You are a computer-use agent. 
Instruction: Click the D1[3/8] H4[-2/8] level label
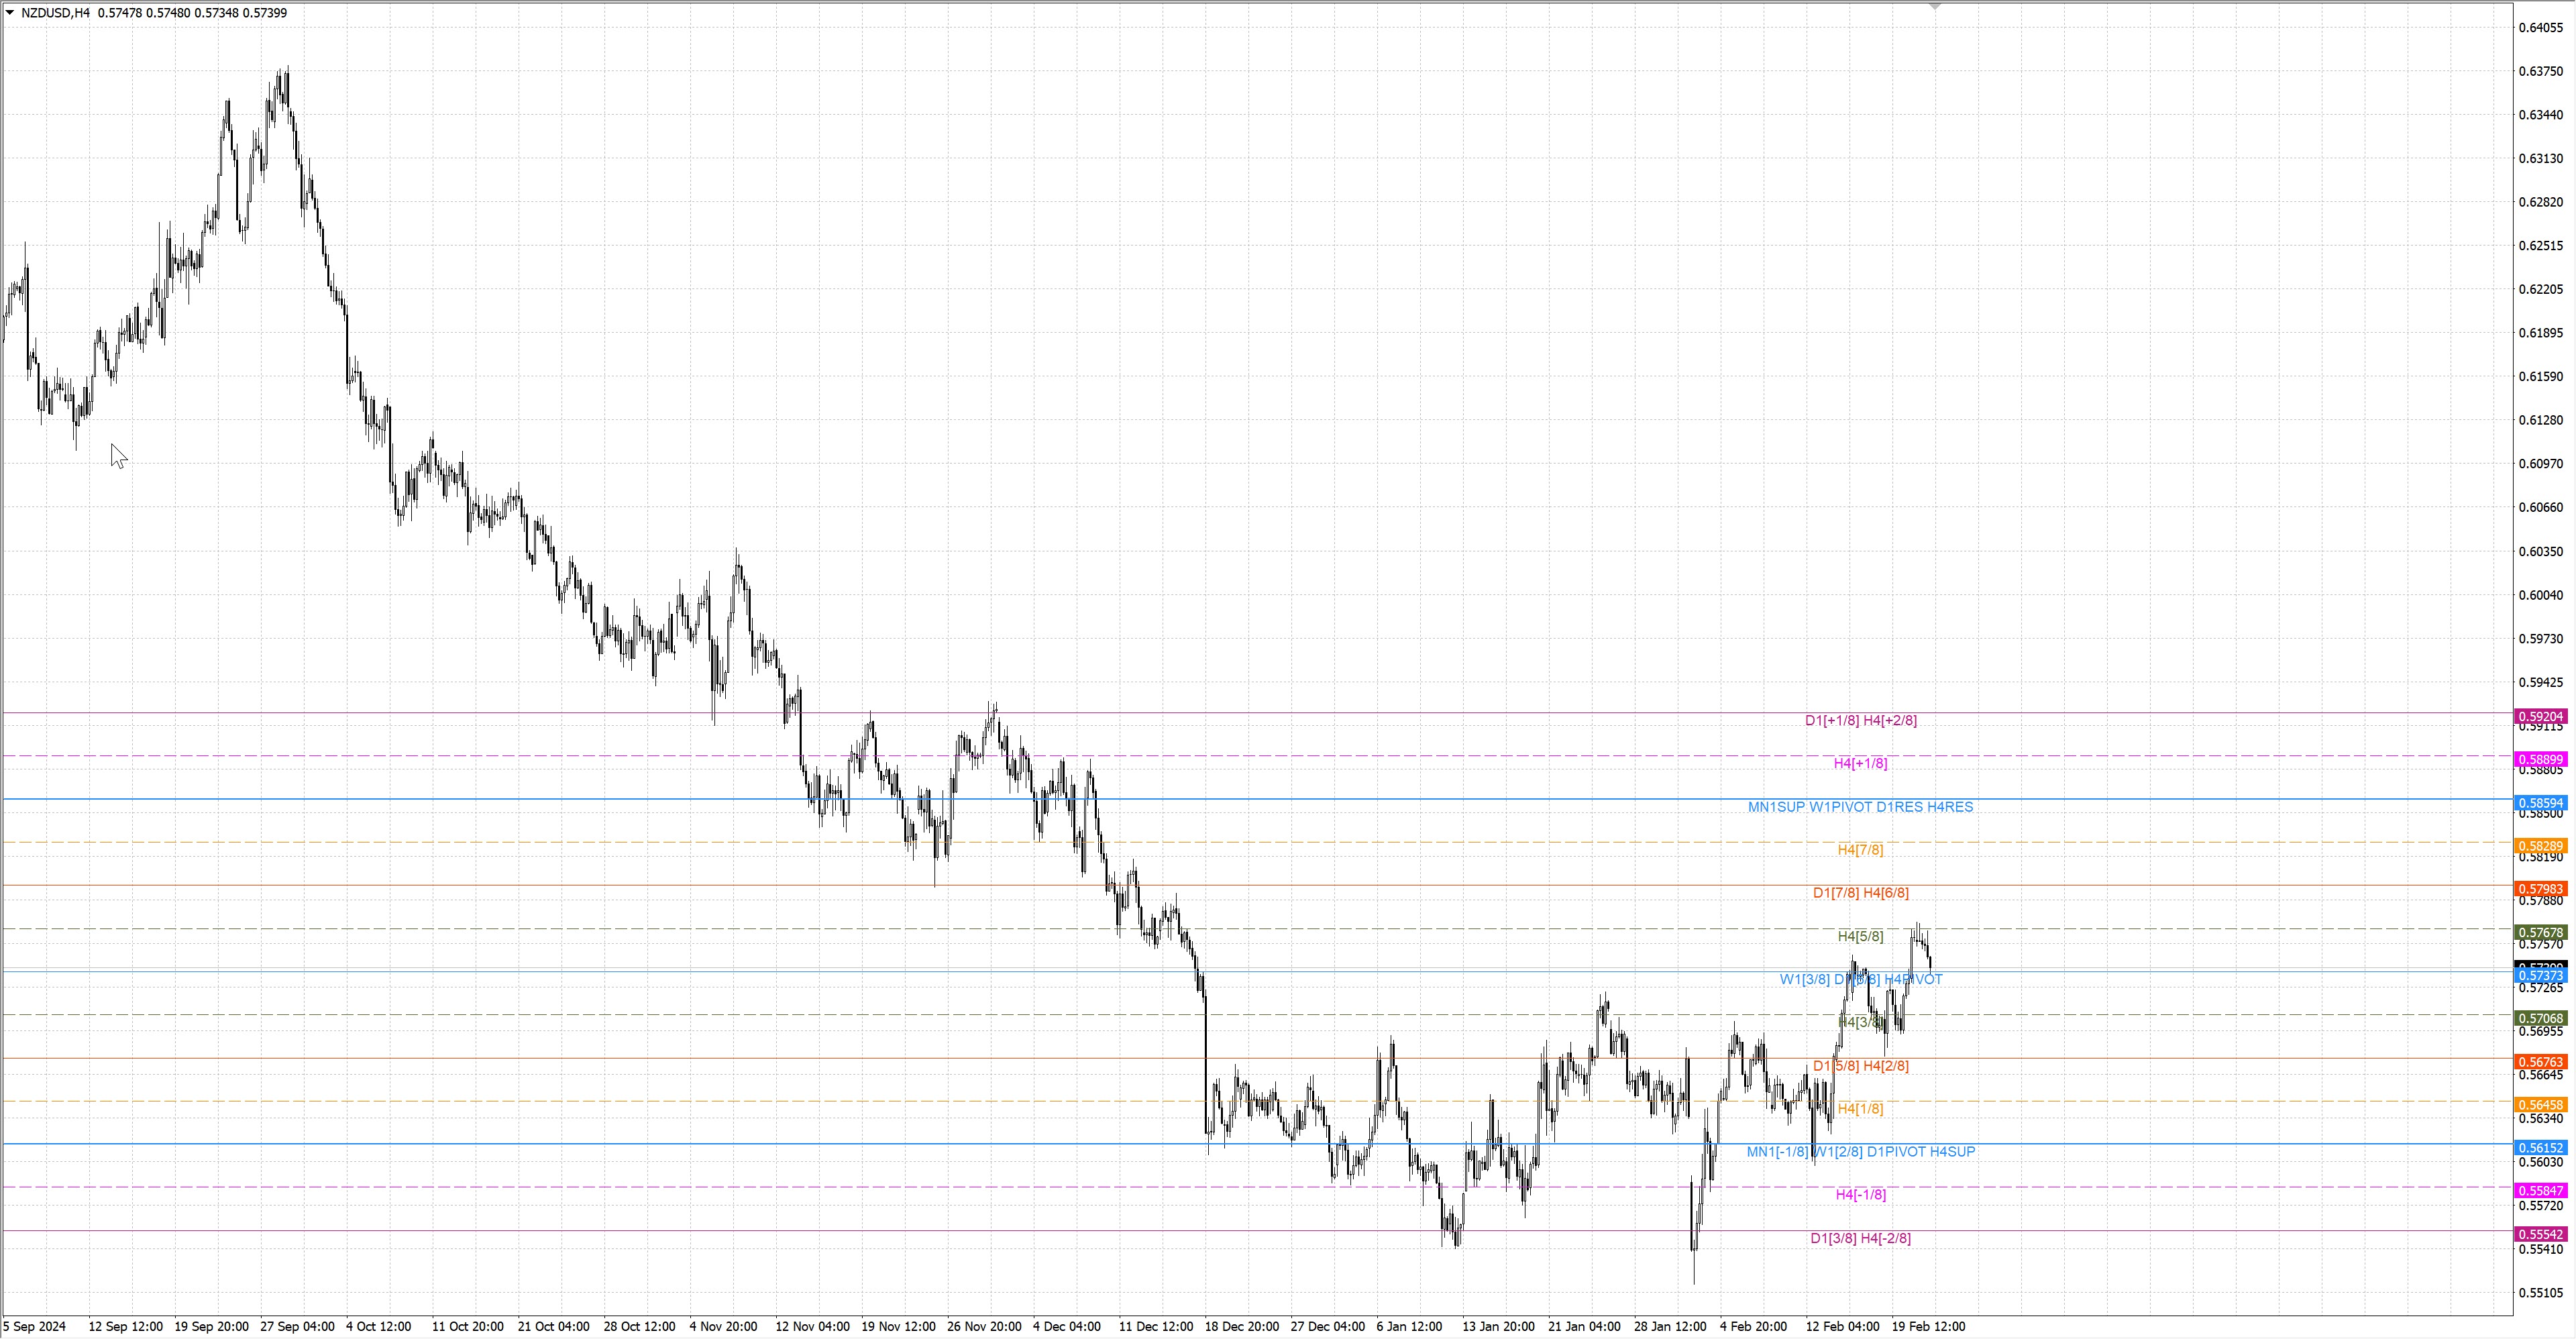point(1860,1238)
